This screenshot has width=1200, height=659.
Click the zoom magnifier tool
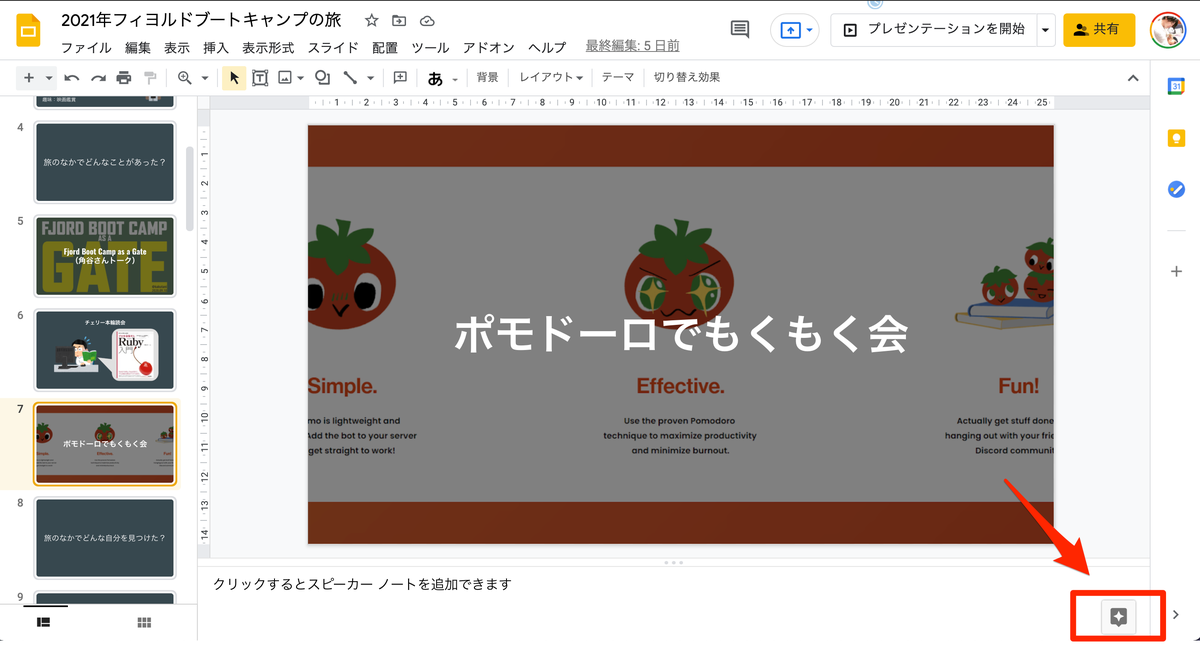pyautogui.click(x=185, y=78)
